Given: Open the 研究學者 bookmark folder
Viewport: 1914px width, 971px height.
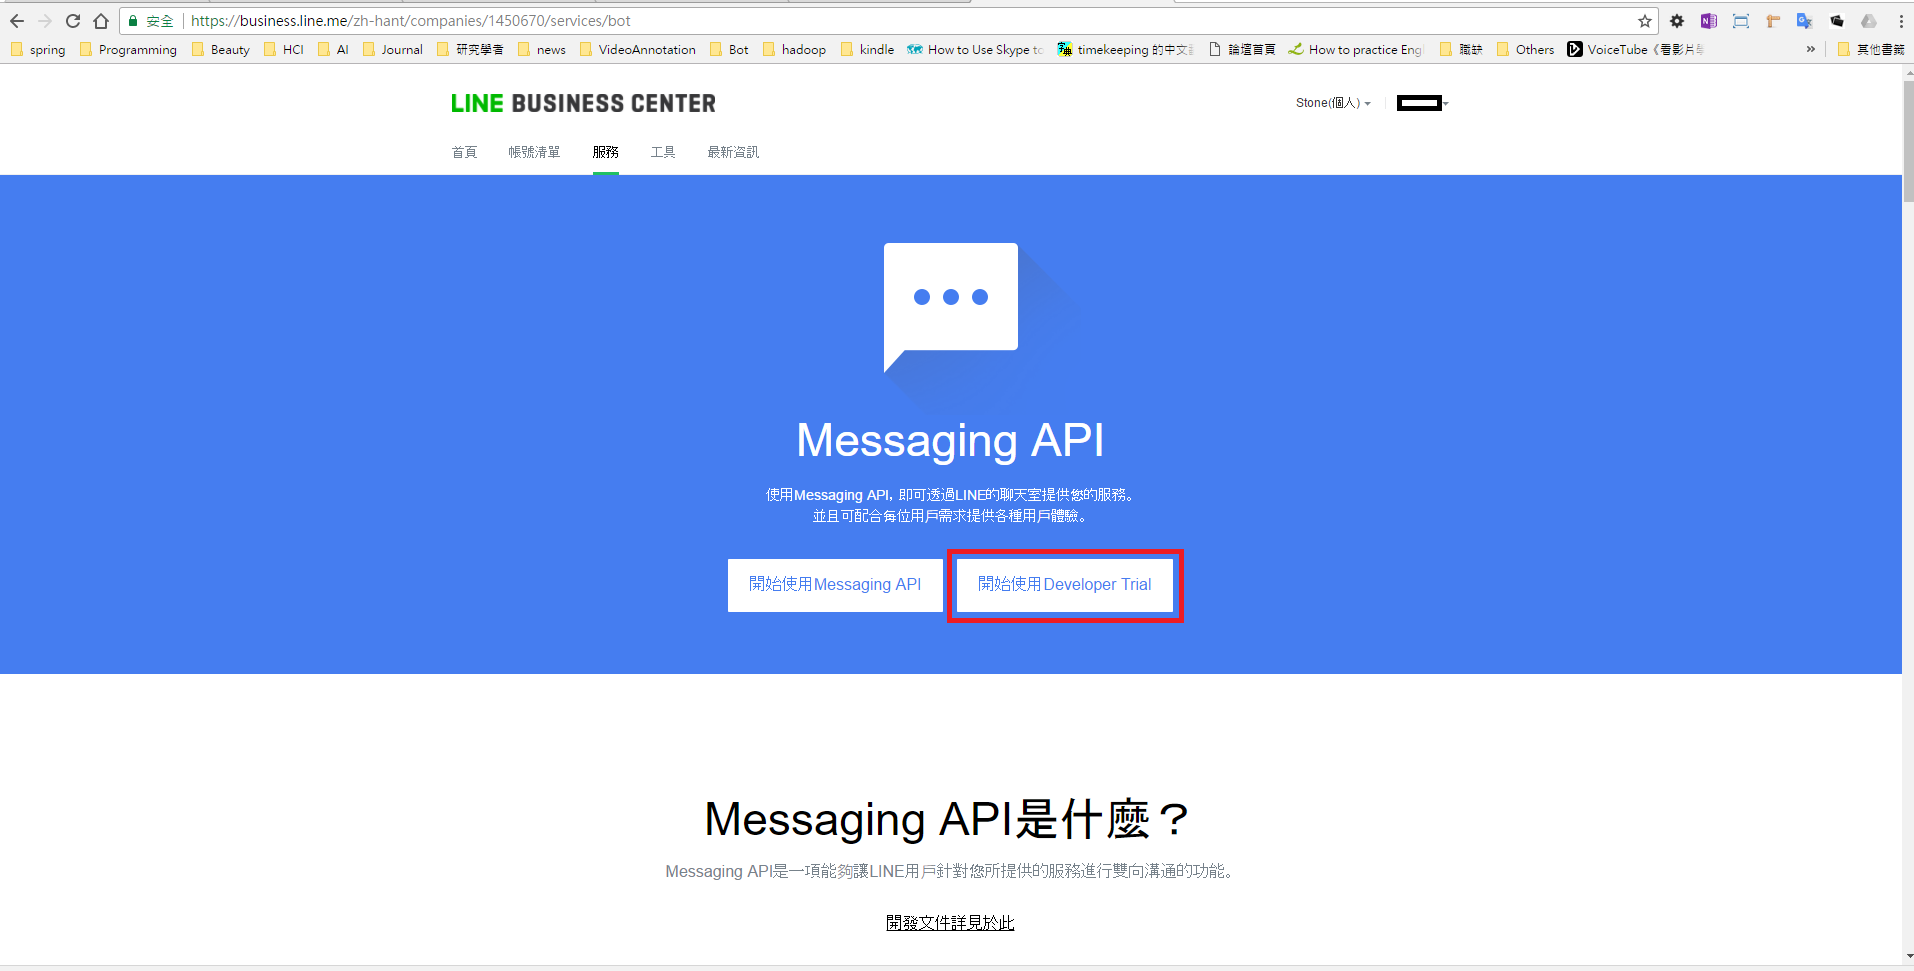Looking at the screenshot, I should click(470, 49).
